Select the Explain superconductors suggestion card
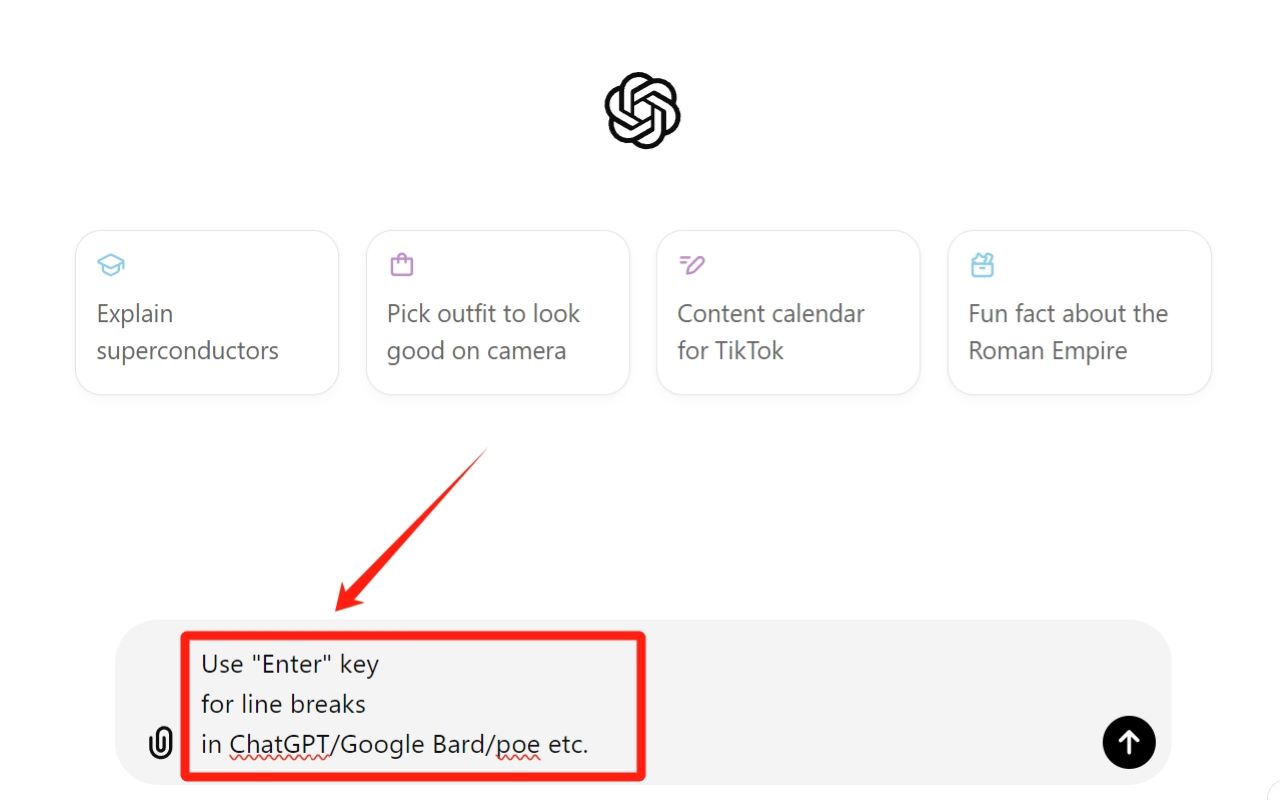The height and width of the screenshot is (800, 1280). point(207,312)
